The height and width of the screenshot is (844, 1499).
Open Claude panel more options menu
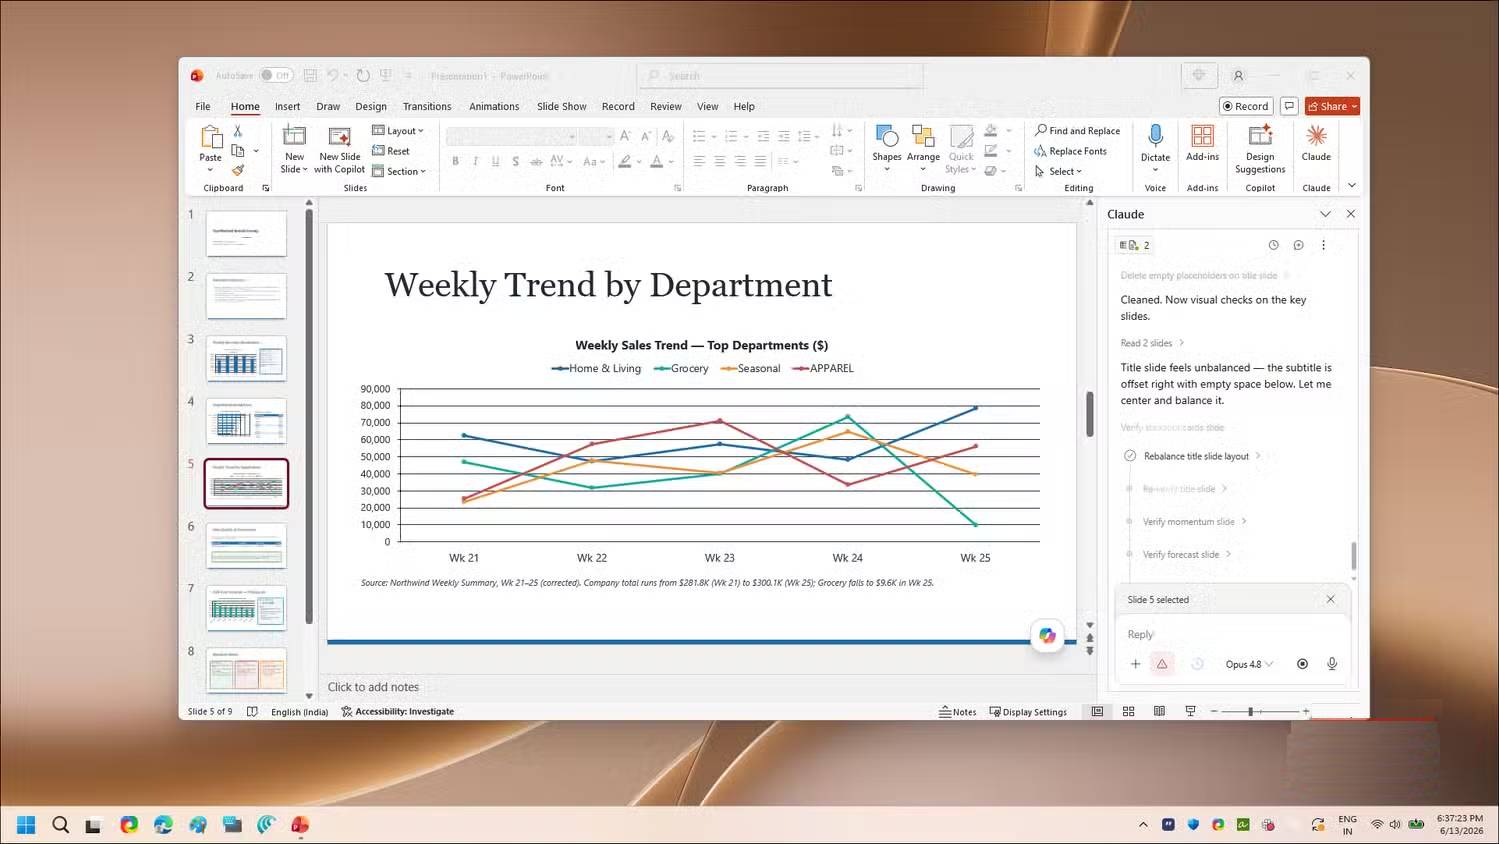click(x=1323, y=245)
